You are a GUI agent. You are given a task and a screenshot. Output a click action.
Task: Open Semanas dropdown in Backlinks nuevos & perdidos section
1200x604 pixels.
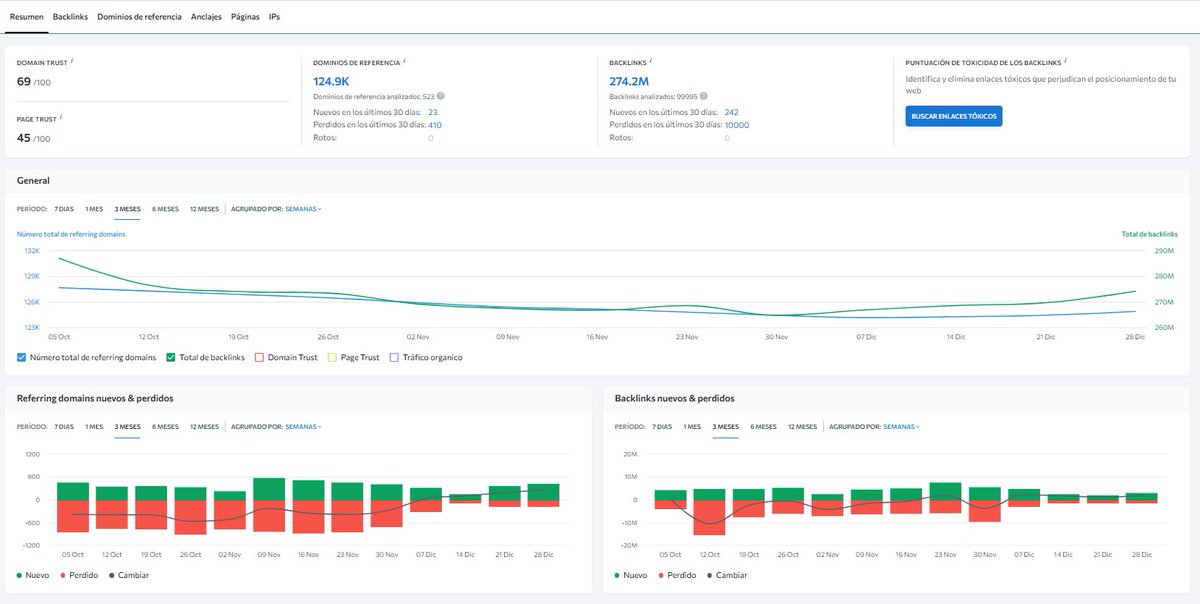point(901,427)
